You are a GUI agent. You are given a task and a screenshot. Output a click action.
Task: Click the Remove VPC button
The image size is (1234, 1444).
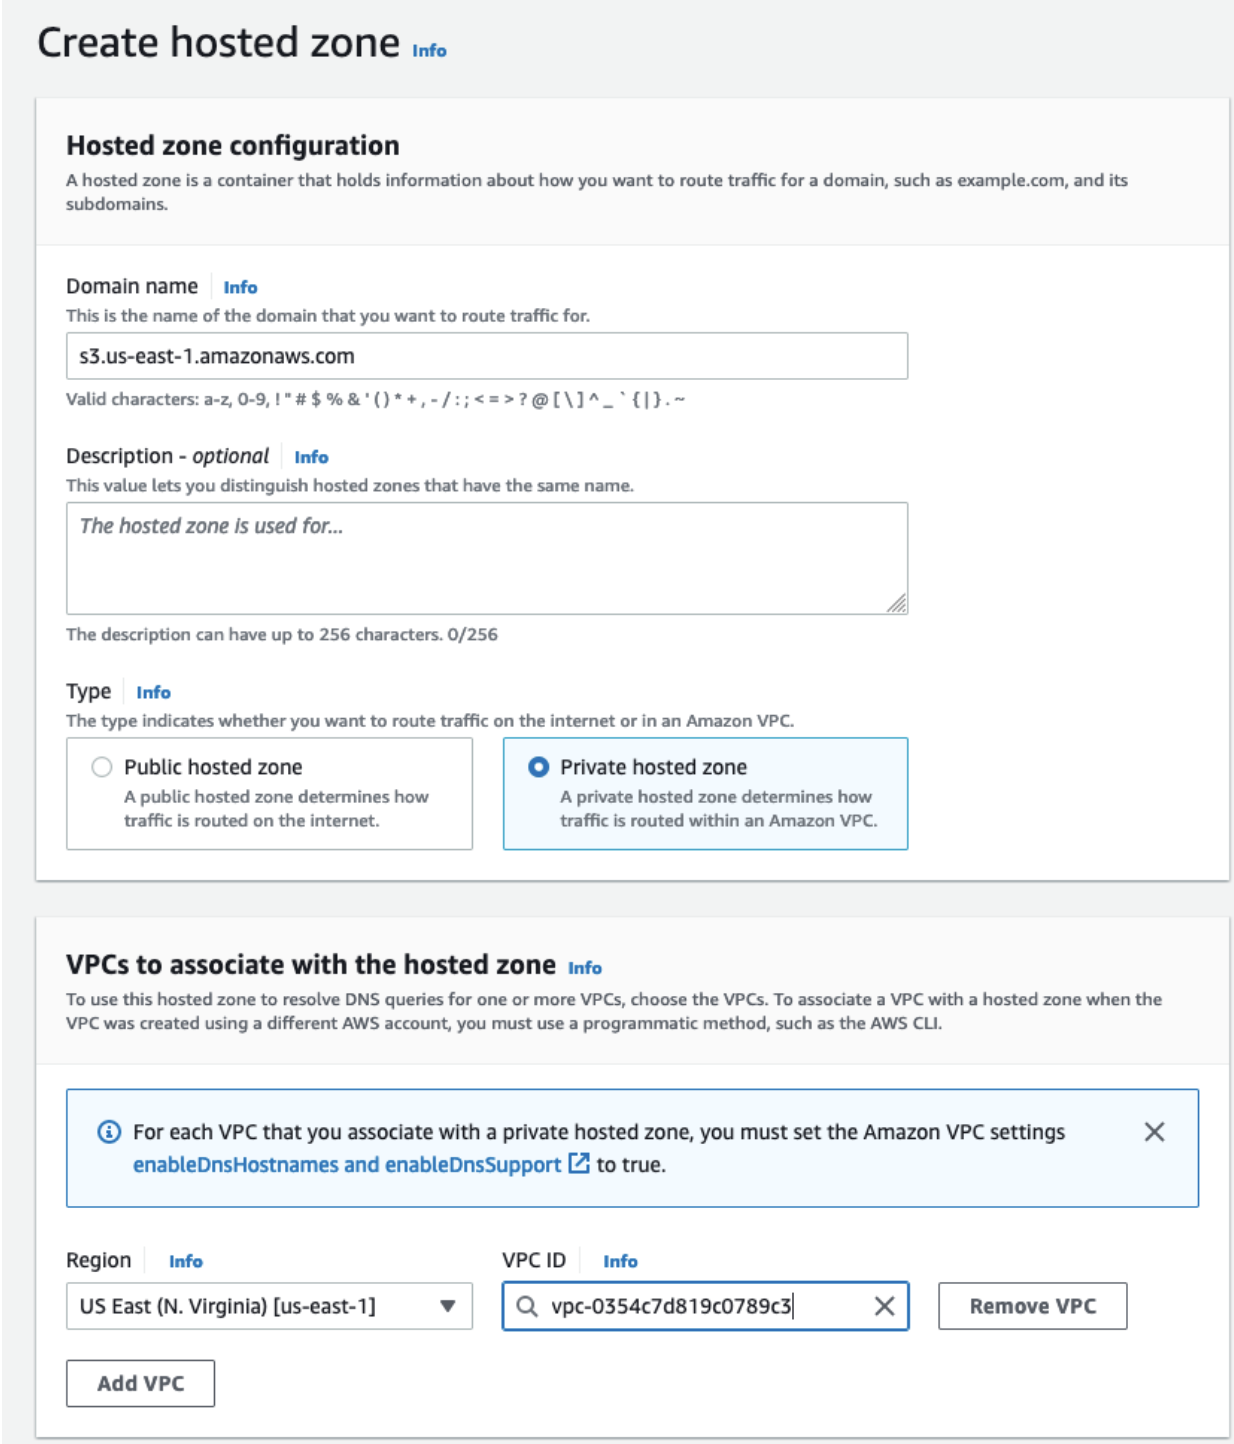coord(1032,1306)
